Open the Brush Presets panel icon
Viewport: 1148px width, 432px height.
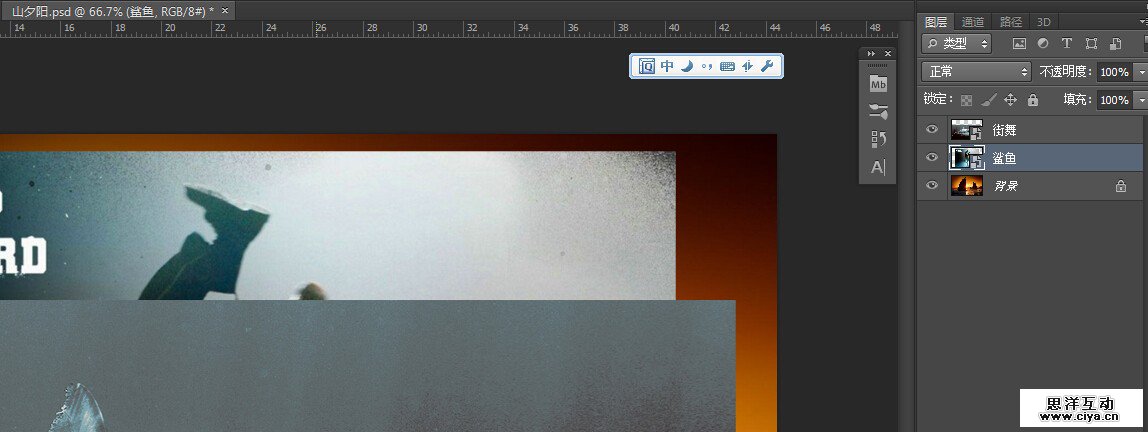point(878,111)
